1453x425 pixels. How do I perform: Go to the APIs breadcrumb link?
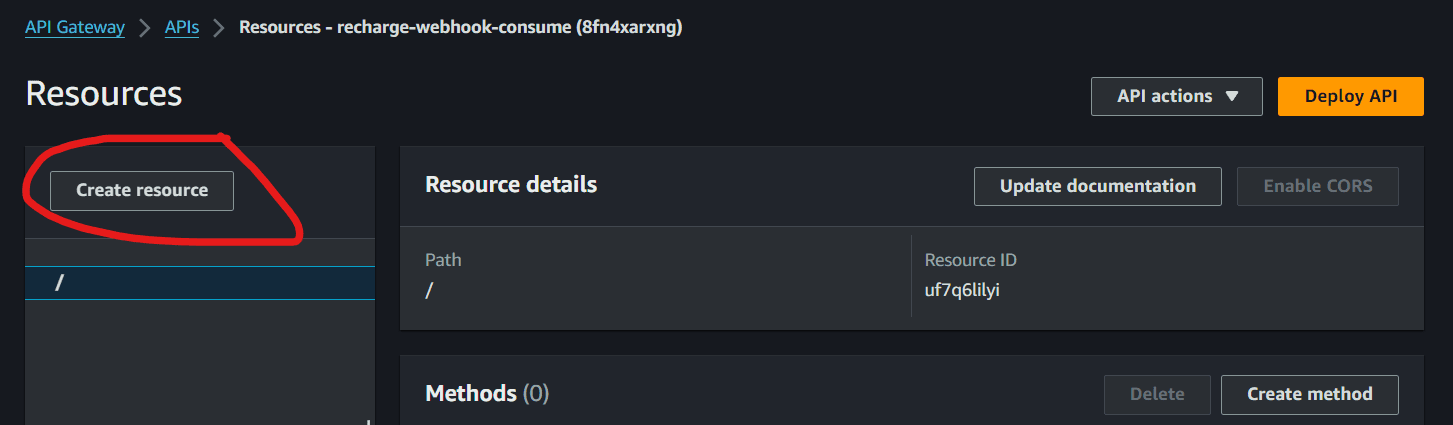pos(182,27)
